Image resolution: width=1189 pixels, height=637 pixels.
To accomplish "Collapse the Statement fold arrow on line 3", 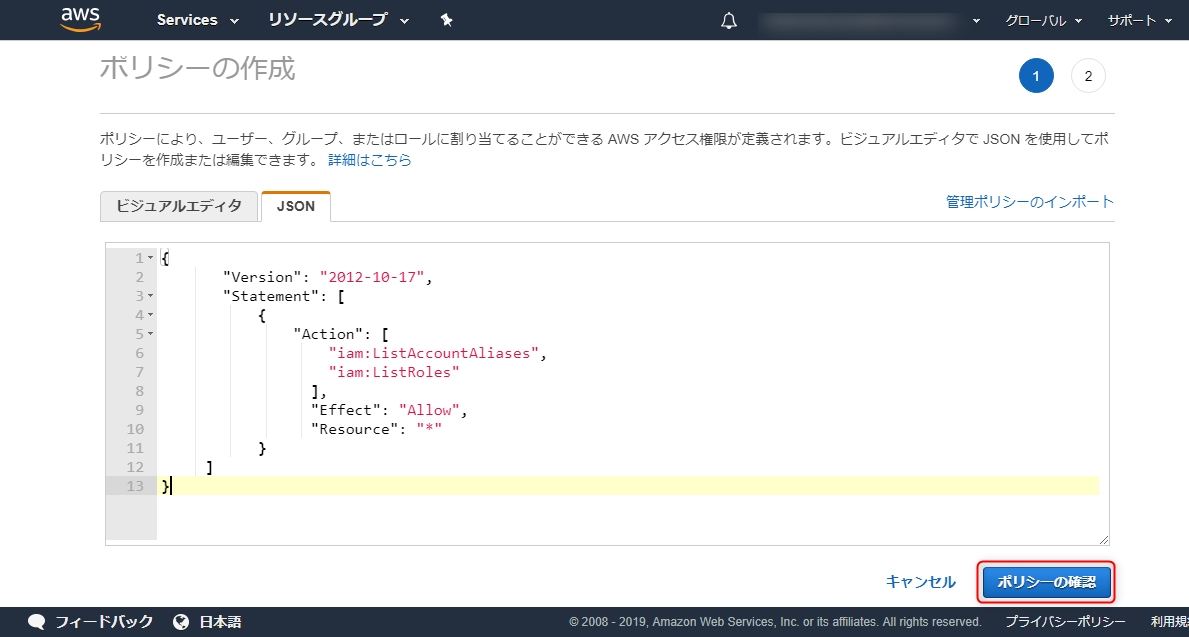I will tap(150, 297).
